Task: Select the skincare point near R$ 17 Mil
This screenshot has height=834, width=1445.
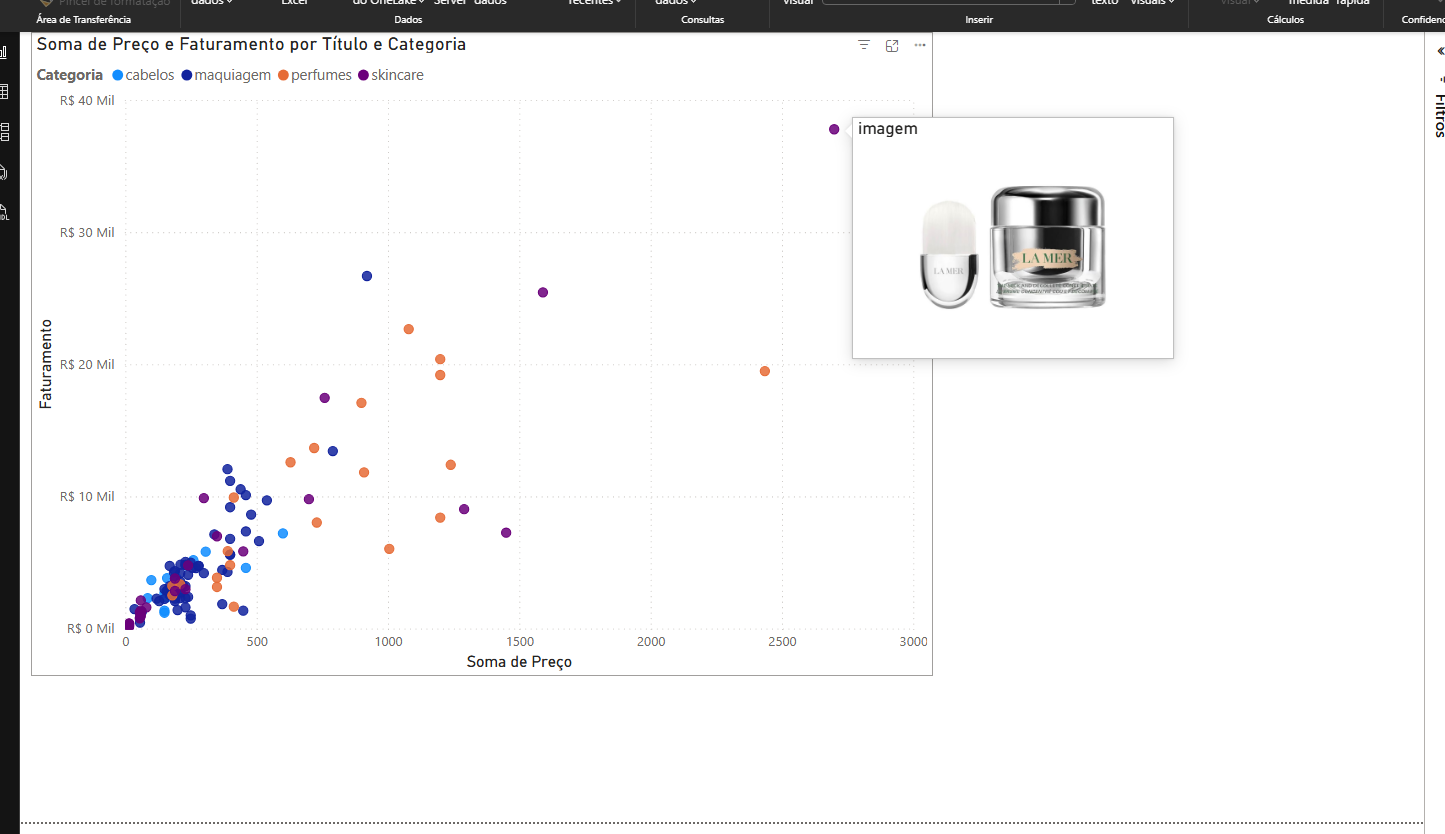Action: [x=325, y=398]
